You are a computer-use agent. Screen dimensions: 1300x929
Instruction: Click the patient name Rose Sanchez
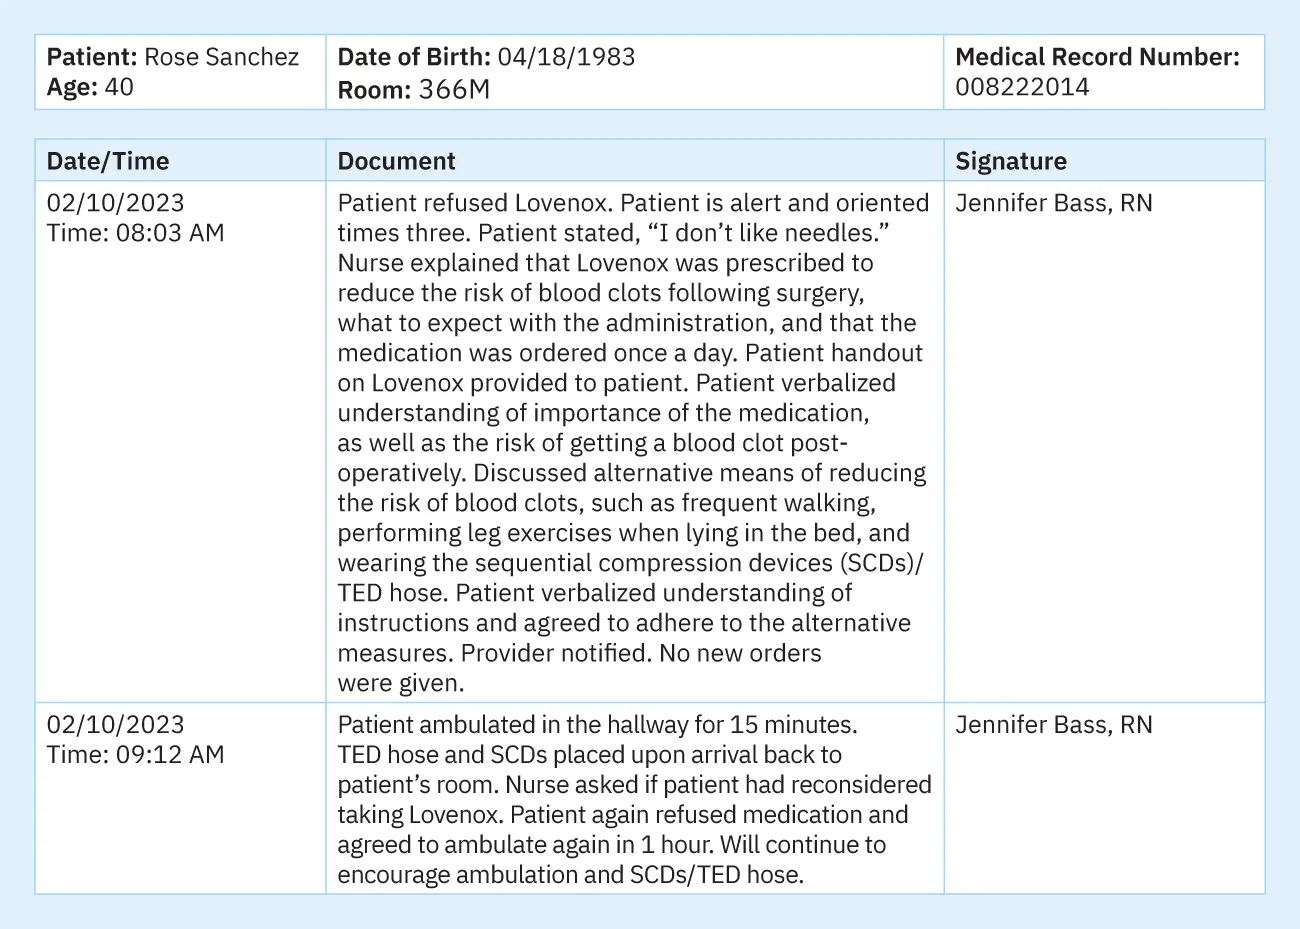[221, 57]
